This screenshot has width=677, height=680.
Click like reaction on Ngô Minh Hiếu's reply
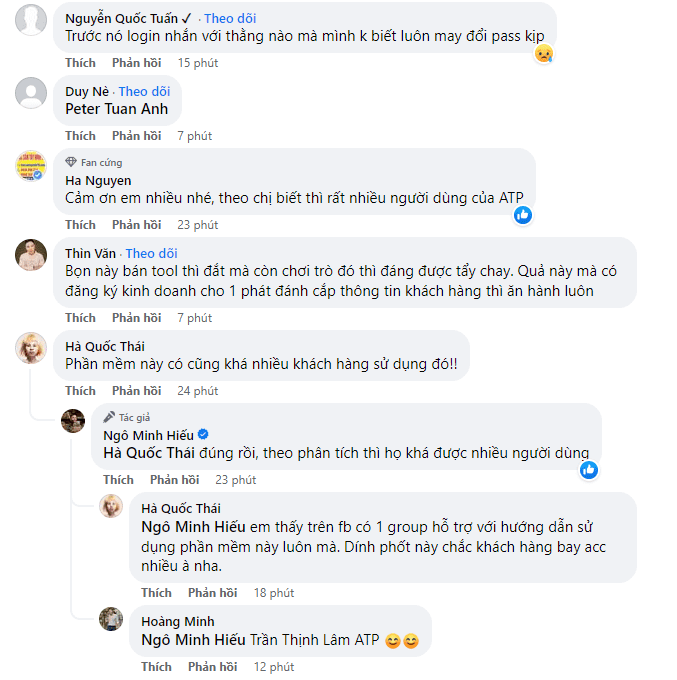[x=588, y=470]
